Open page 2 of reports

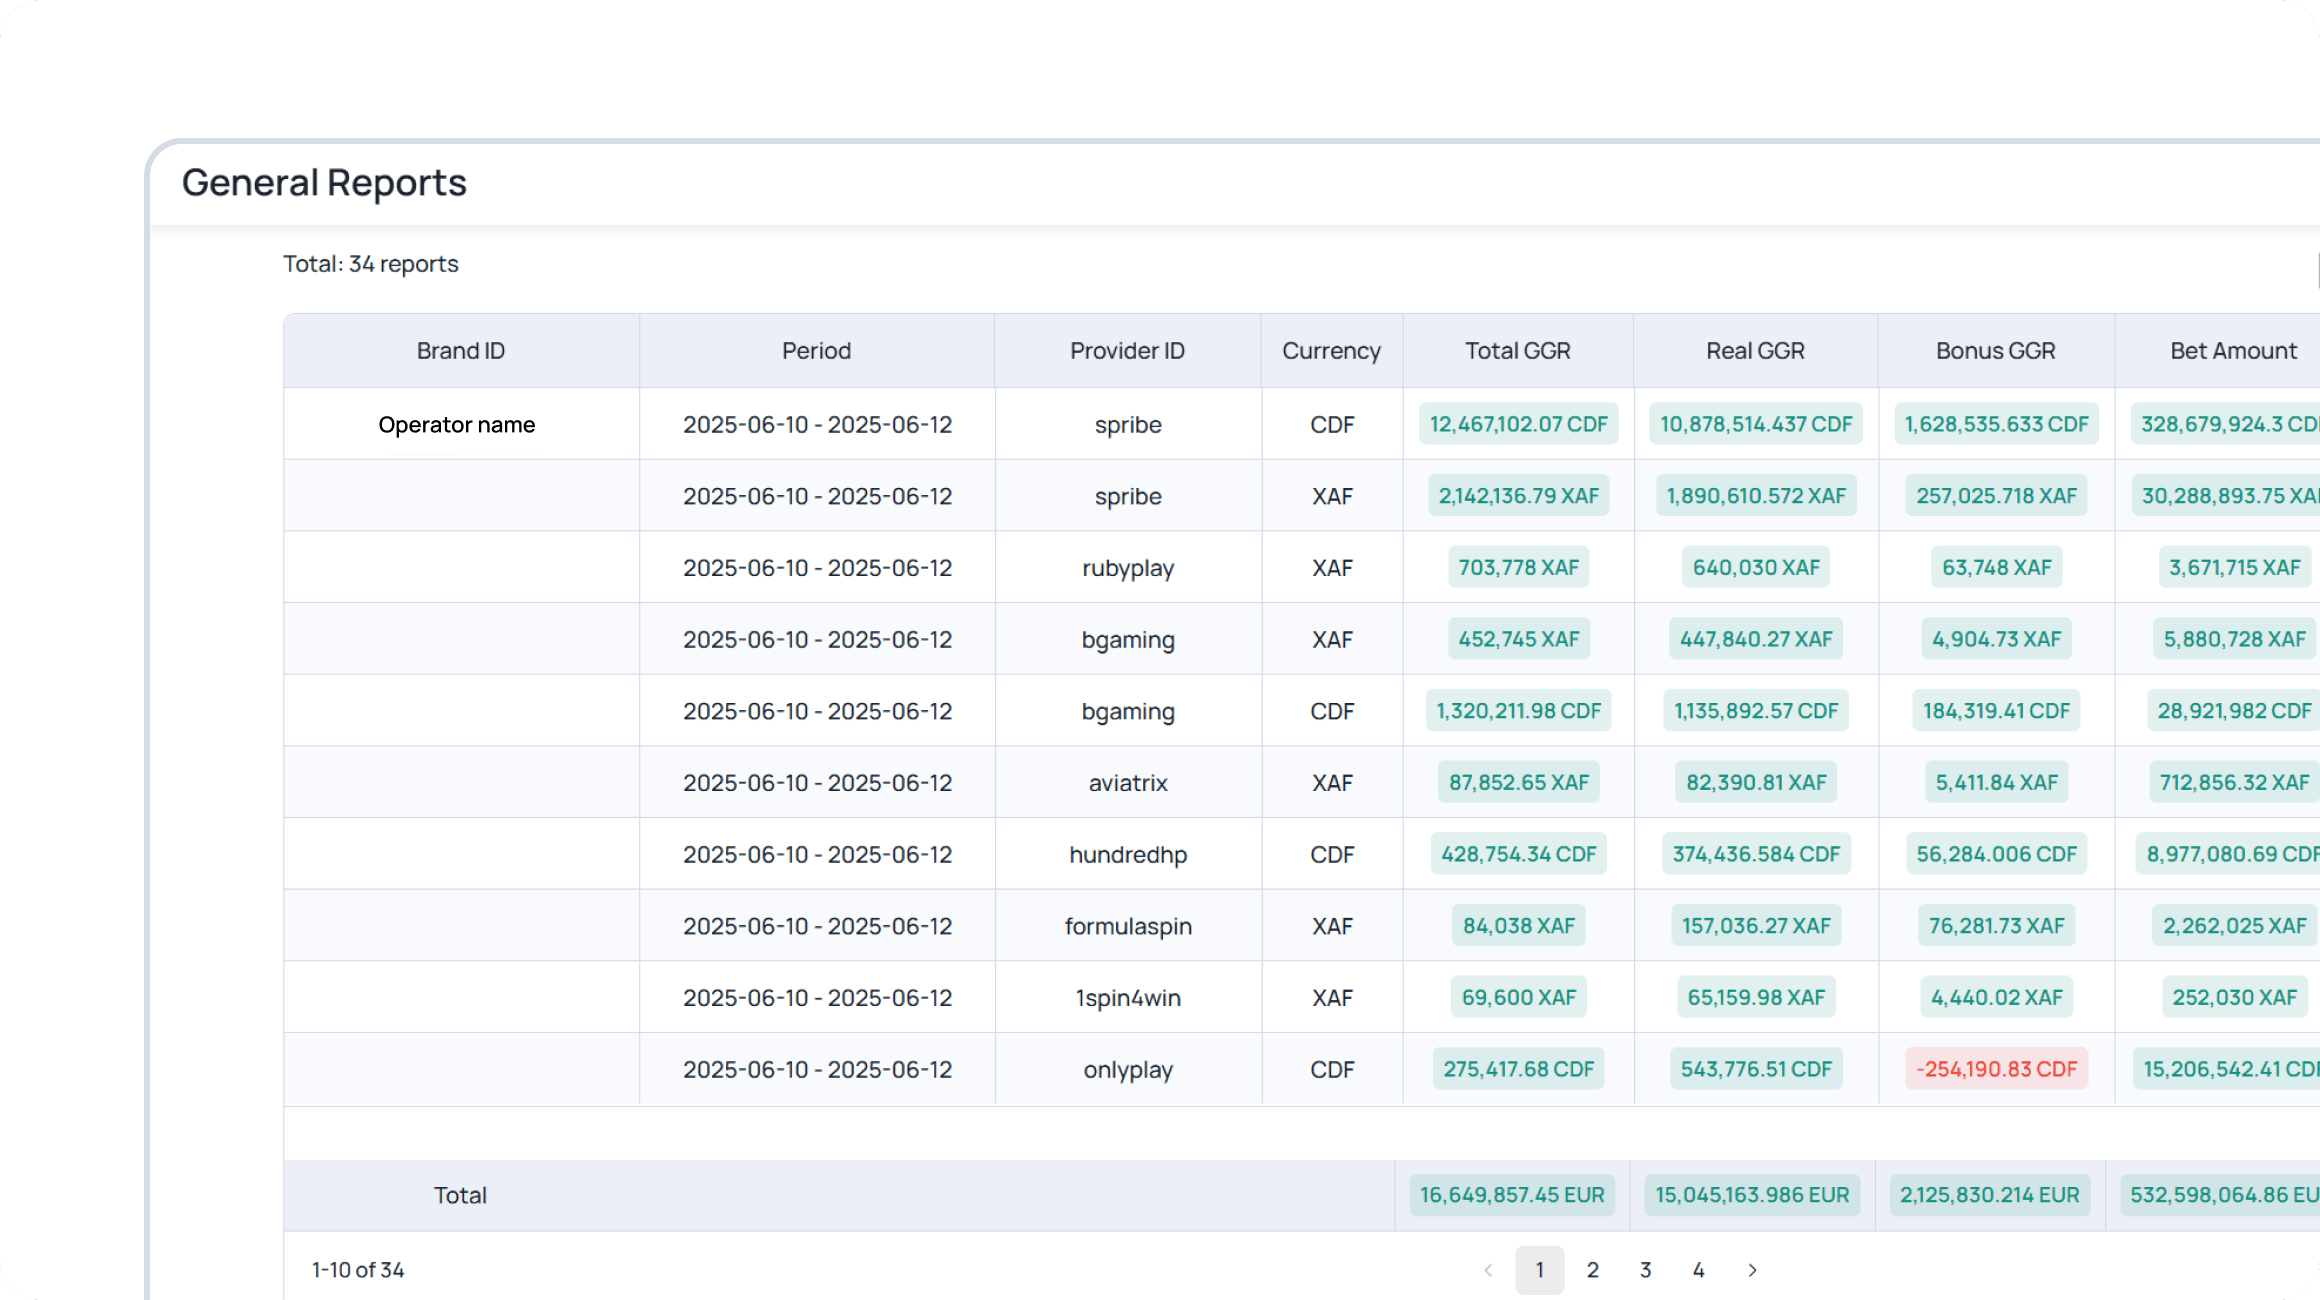point(1593,1270)
